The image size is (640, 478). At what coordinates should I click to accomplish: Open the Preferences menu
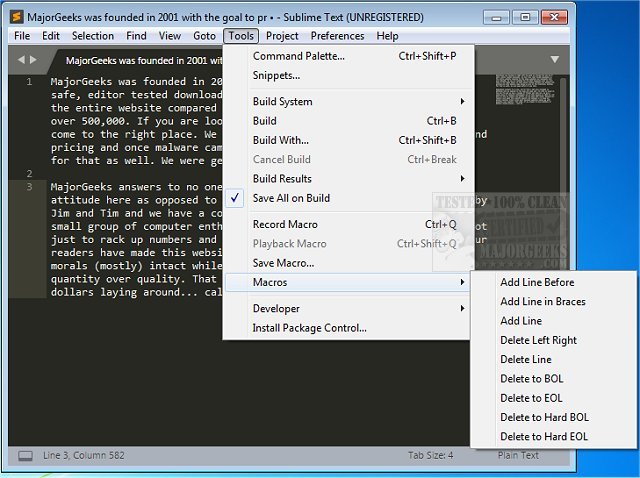(337, 36)
